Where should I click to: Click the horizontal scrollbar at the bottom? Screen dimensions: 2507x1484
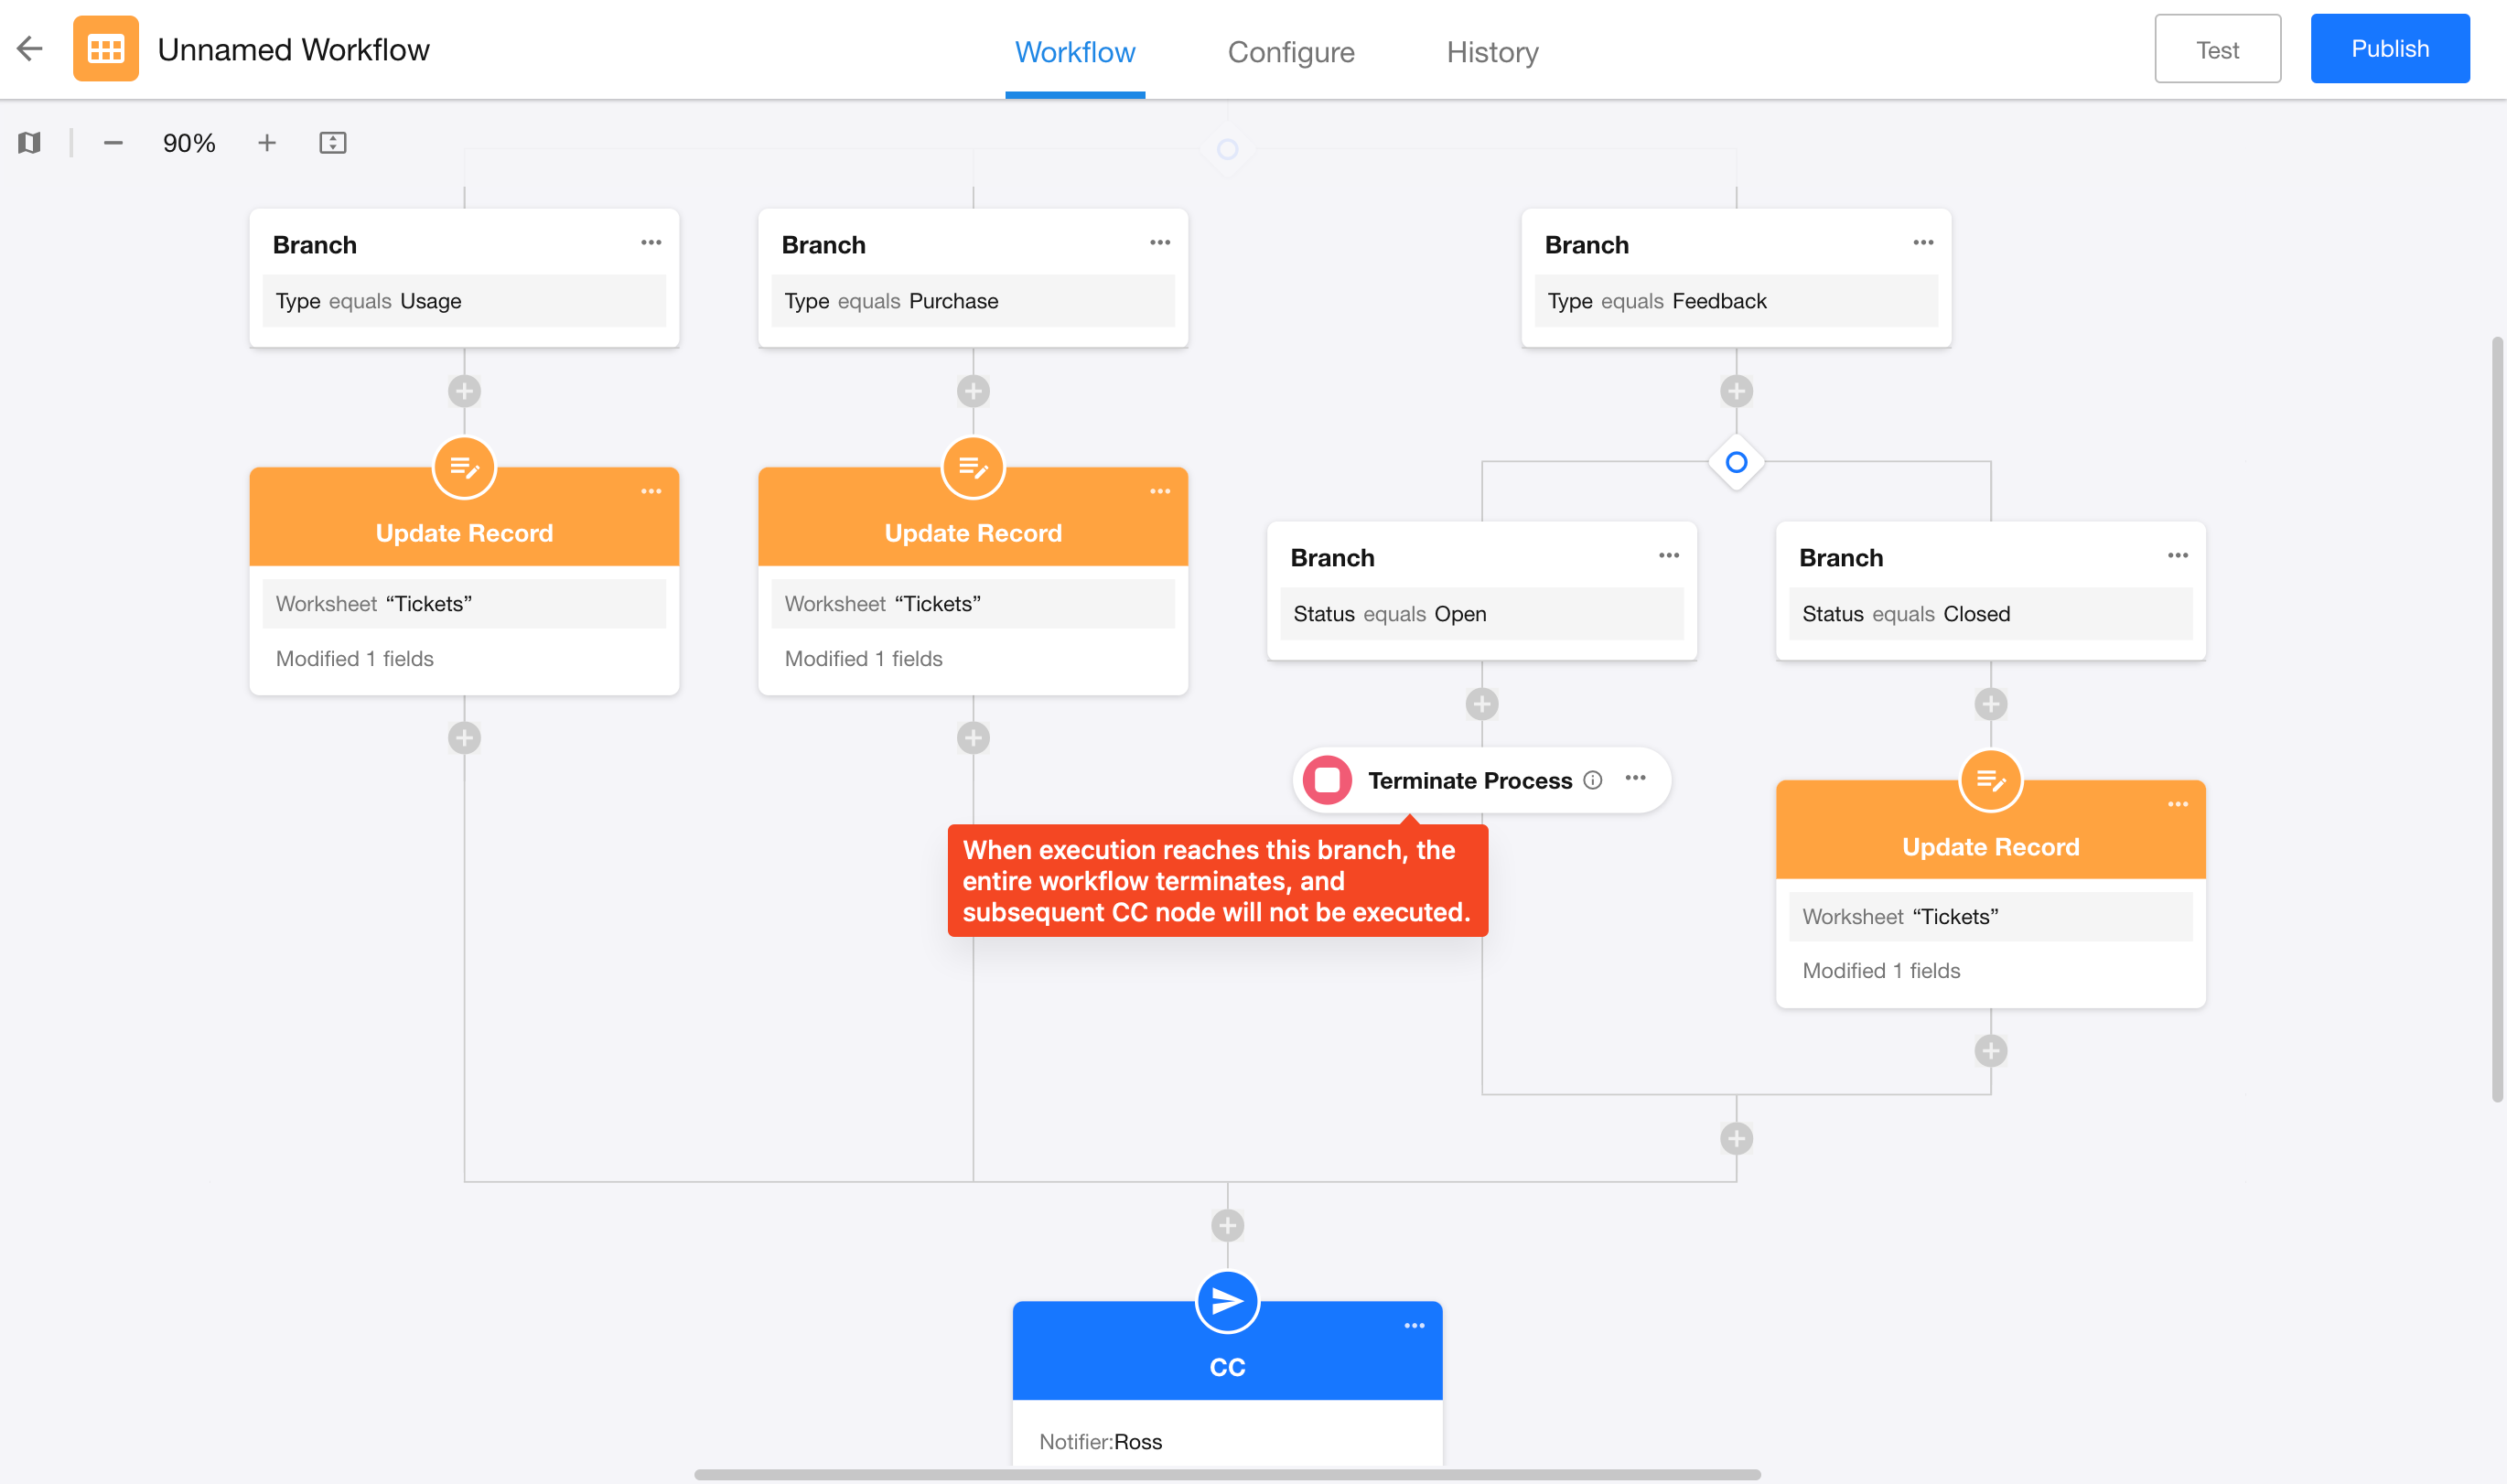1227,1474
